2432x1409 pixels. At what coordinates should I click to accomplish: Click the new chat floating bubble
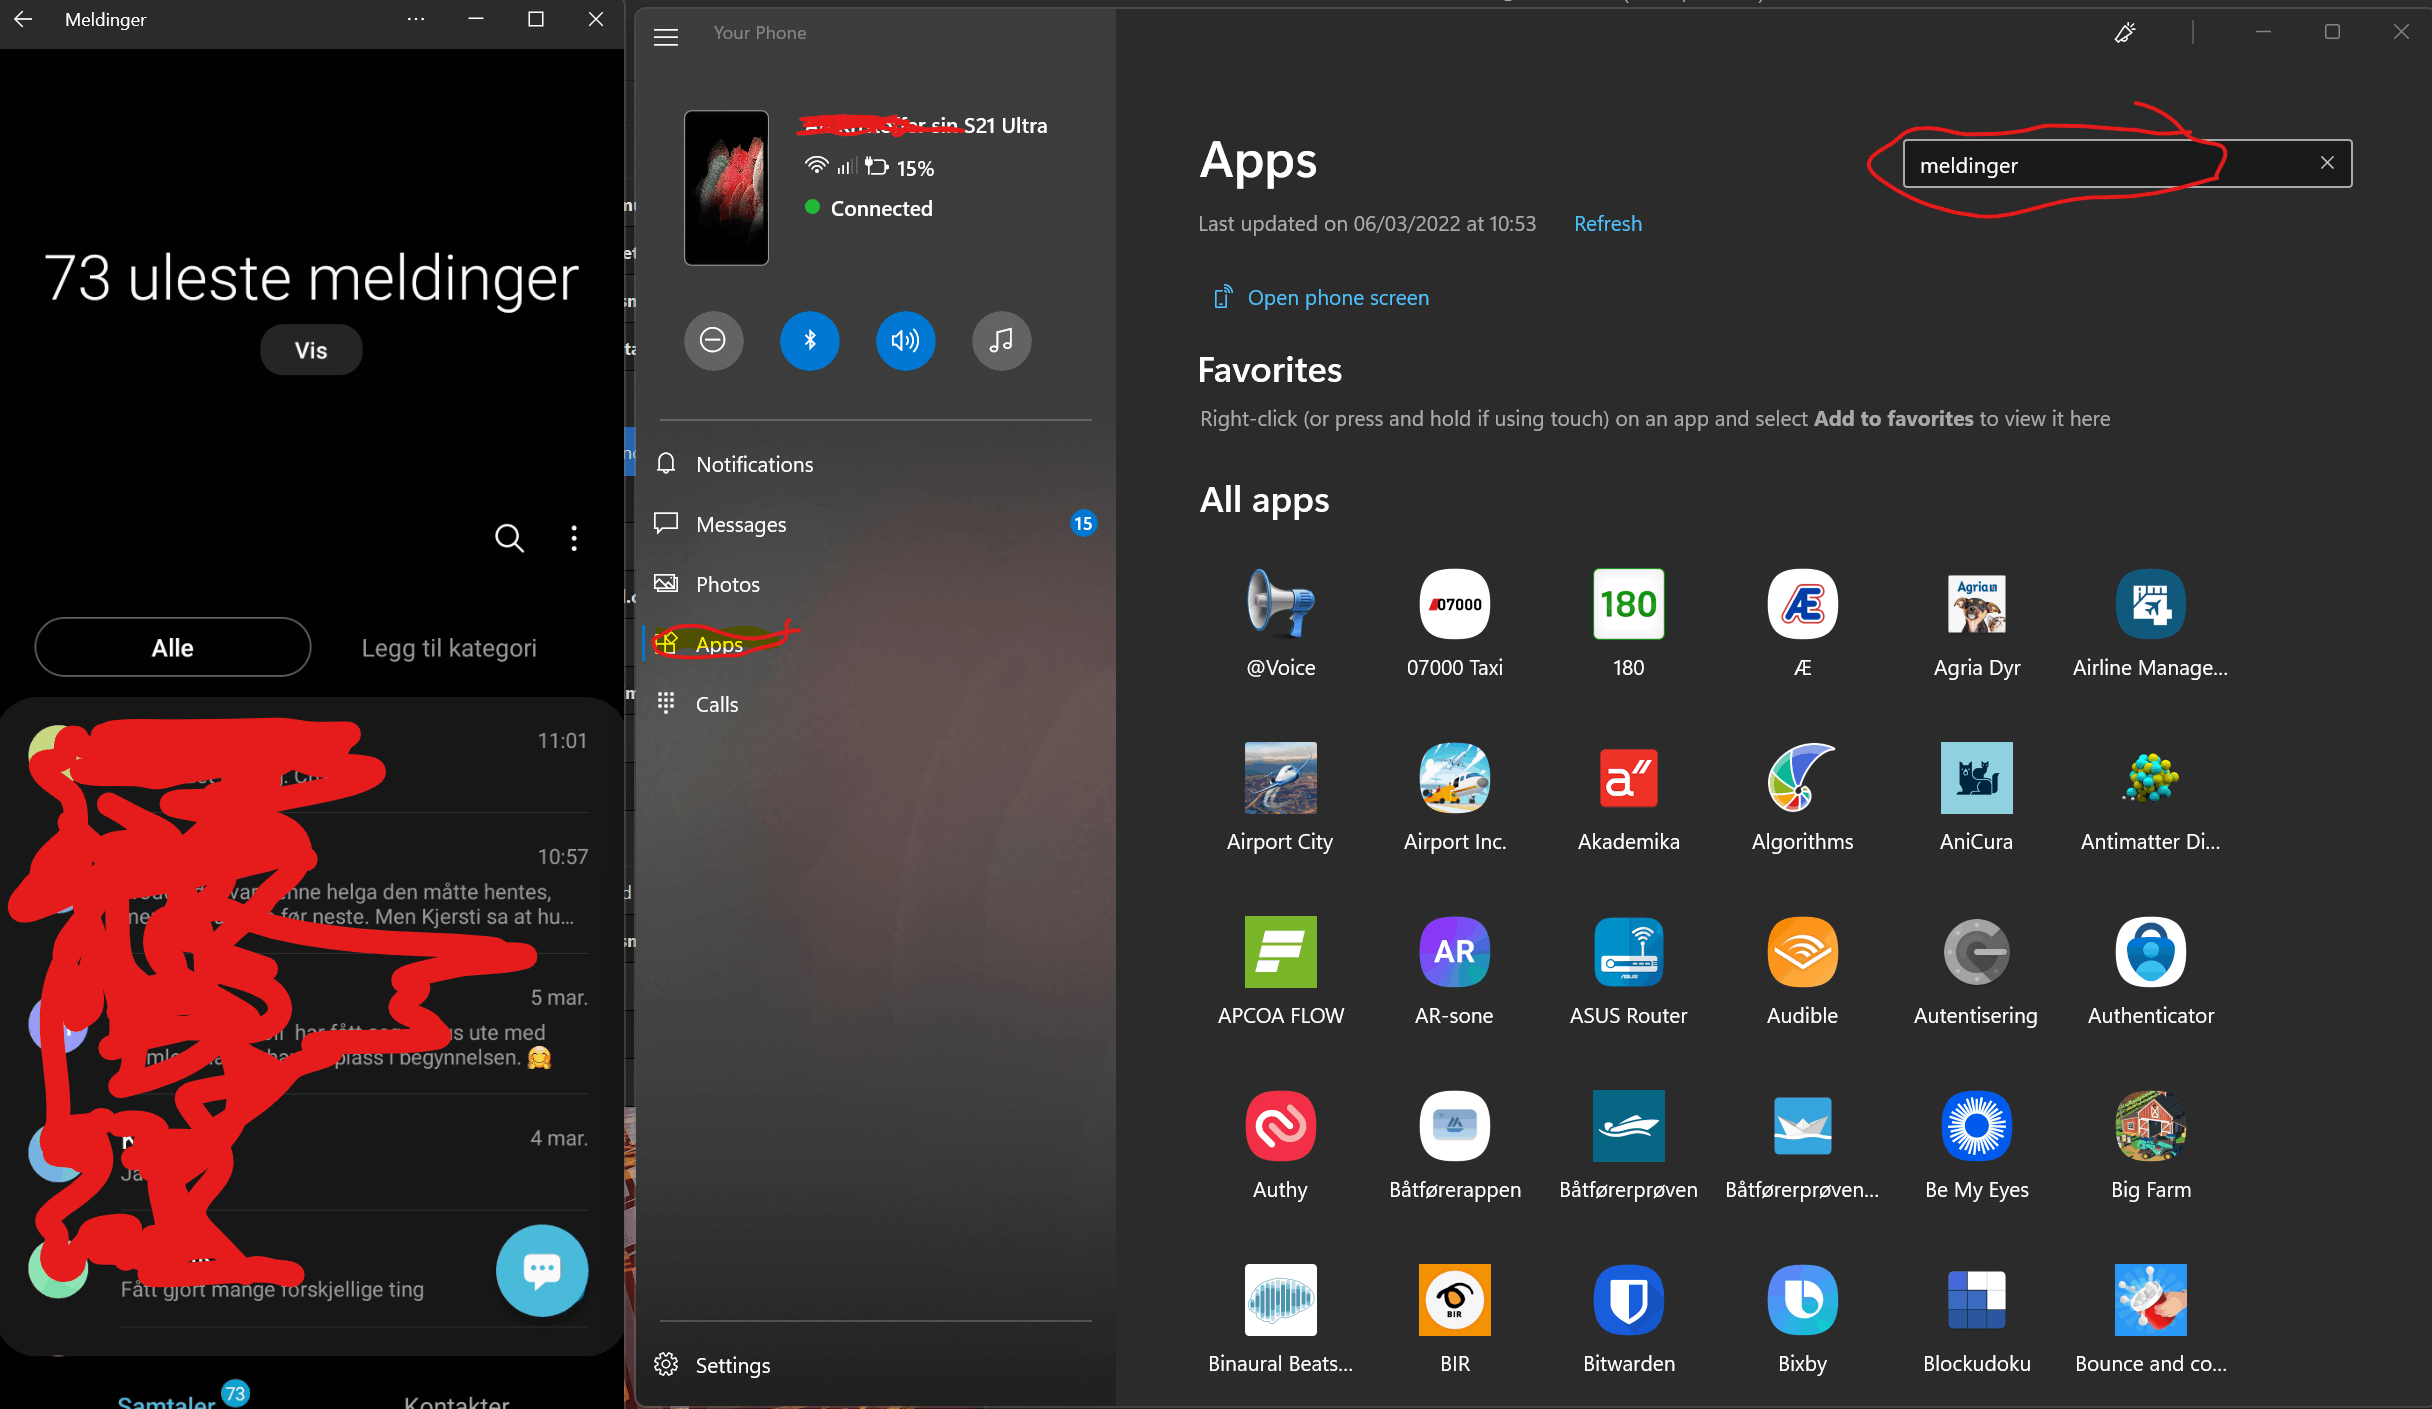tap(542, 1270)
